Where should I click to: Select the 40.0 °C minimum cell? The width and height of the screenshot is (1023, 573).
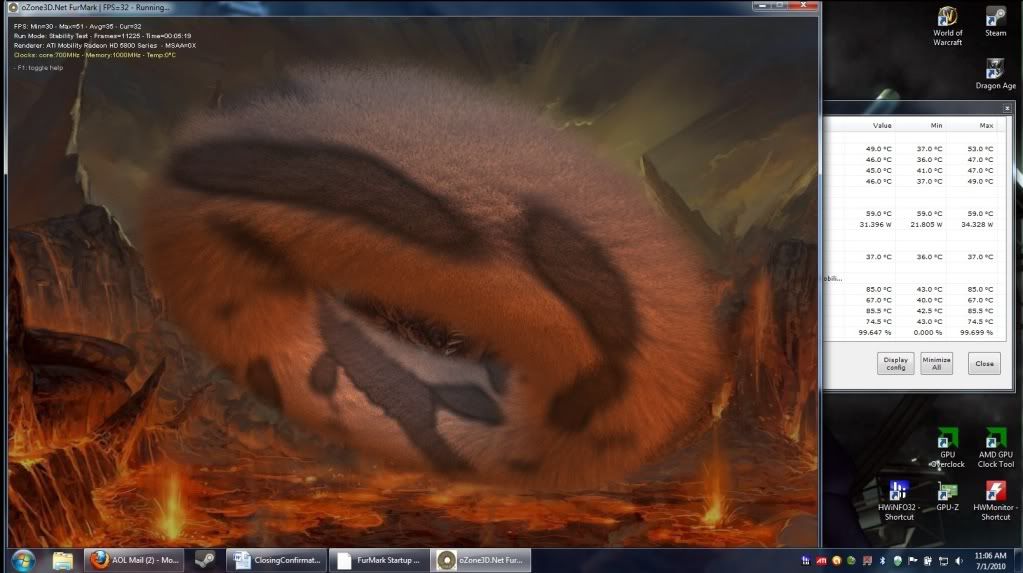click(x=930, y=300)
